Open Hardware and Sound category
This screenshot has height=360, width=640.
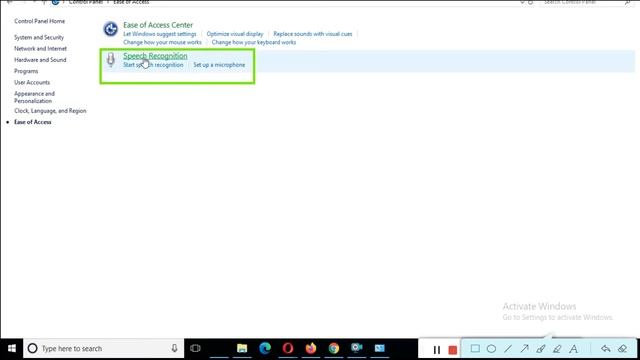(x=40, y=60)
